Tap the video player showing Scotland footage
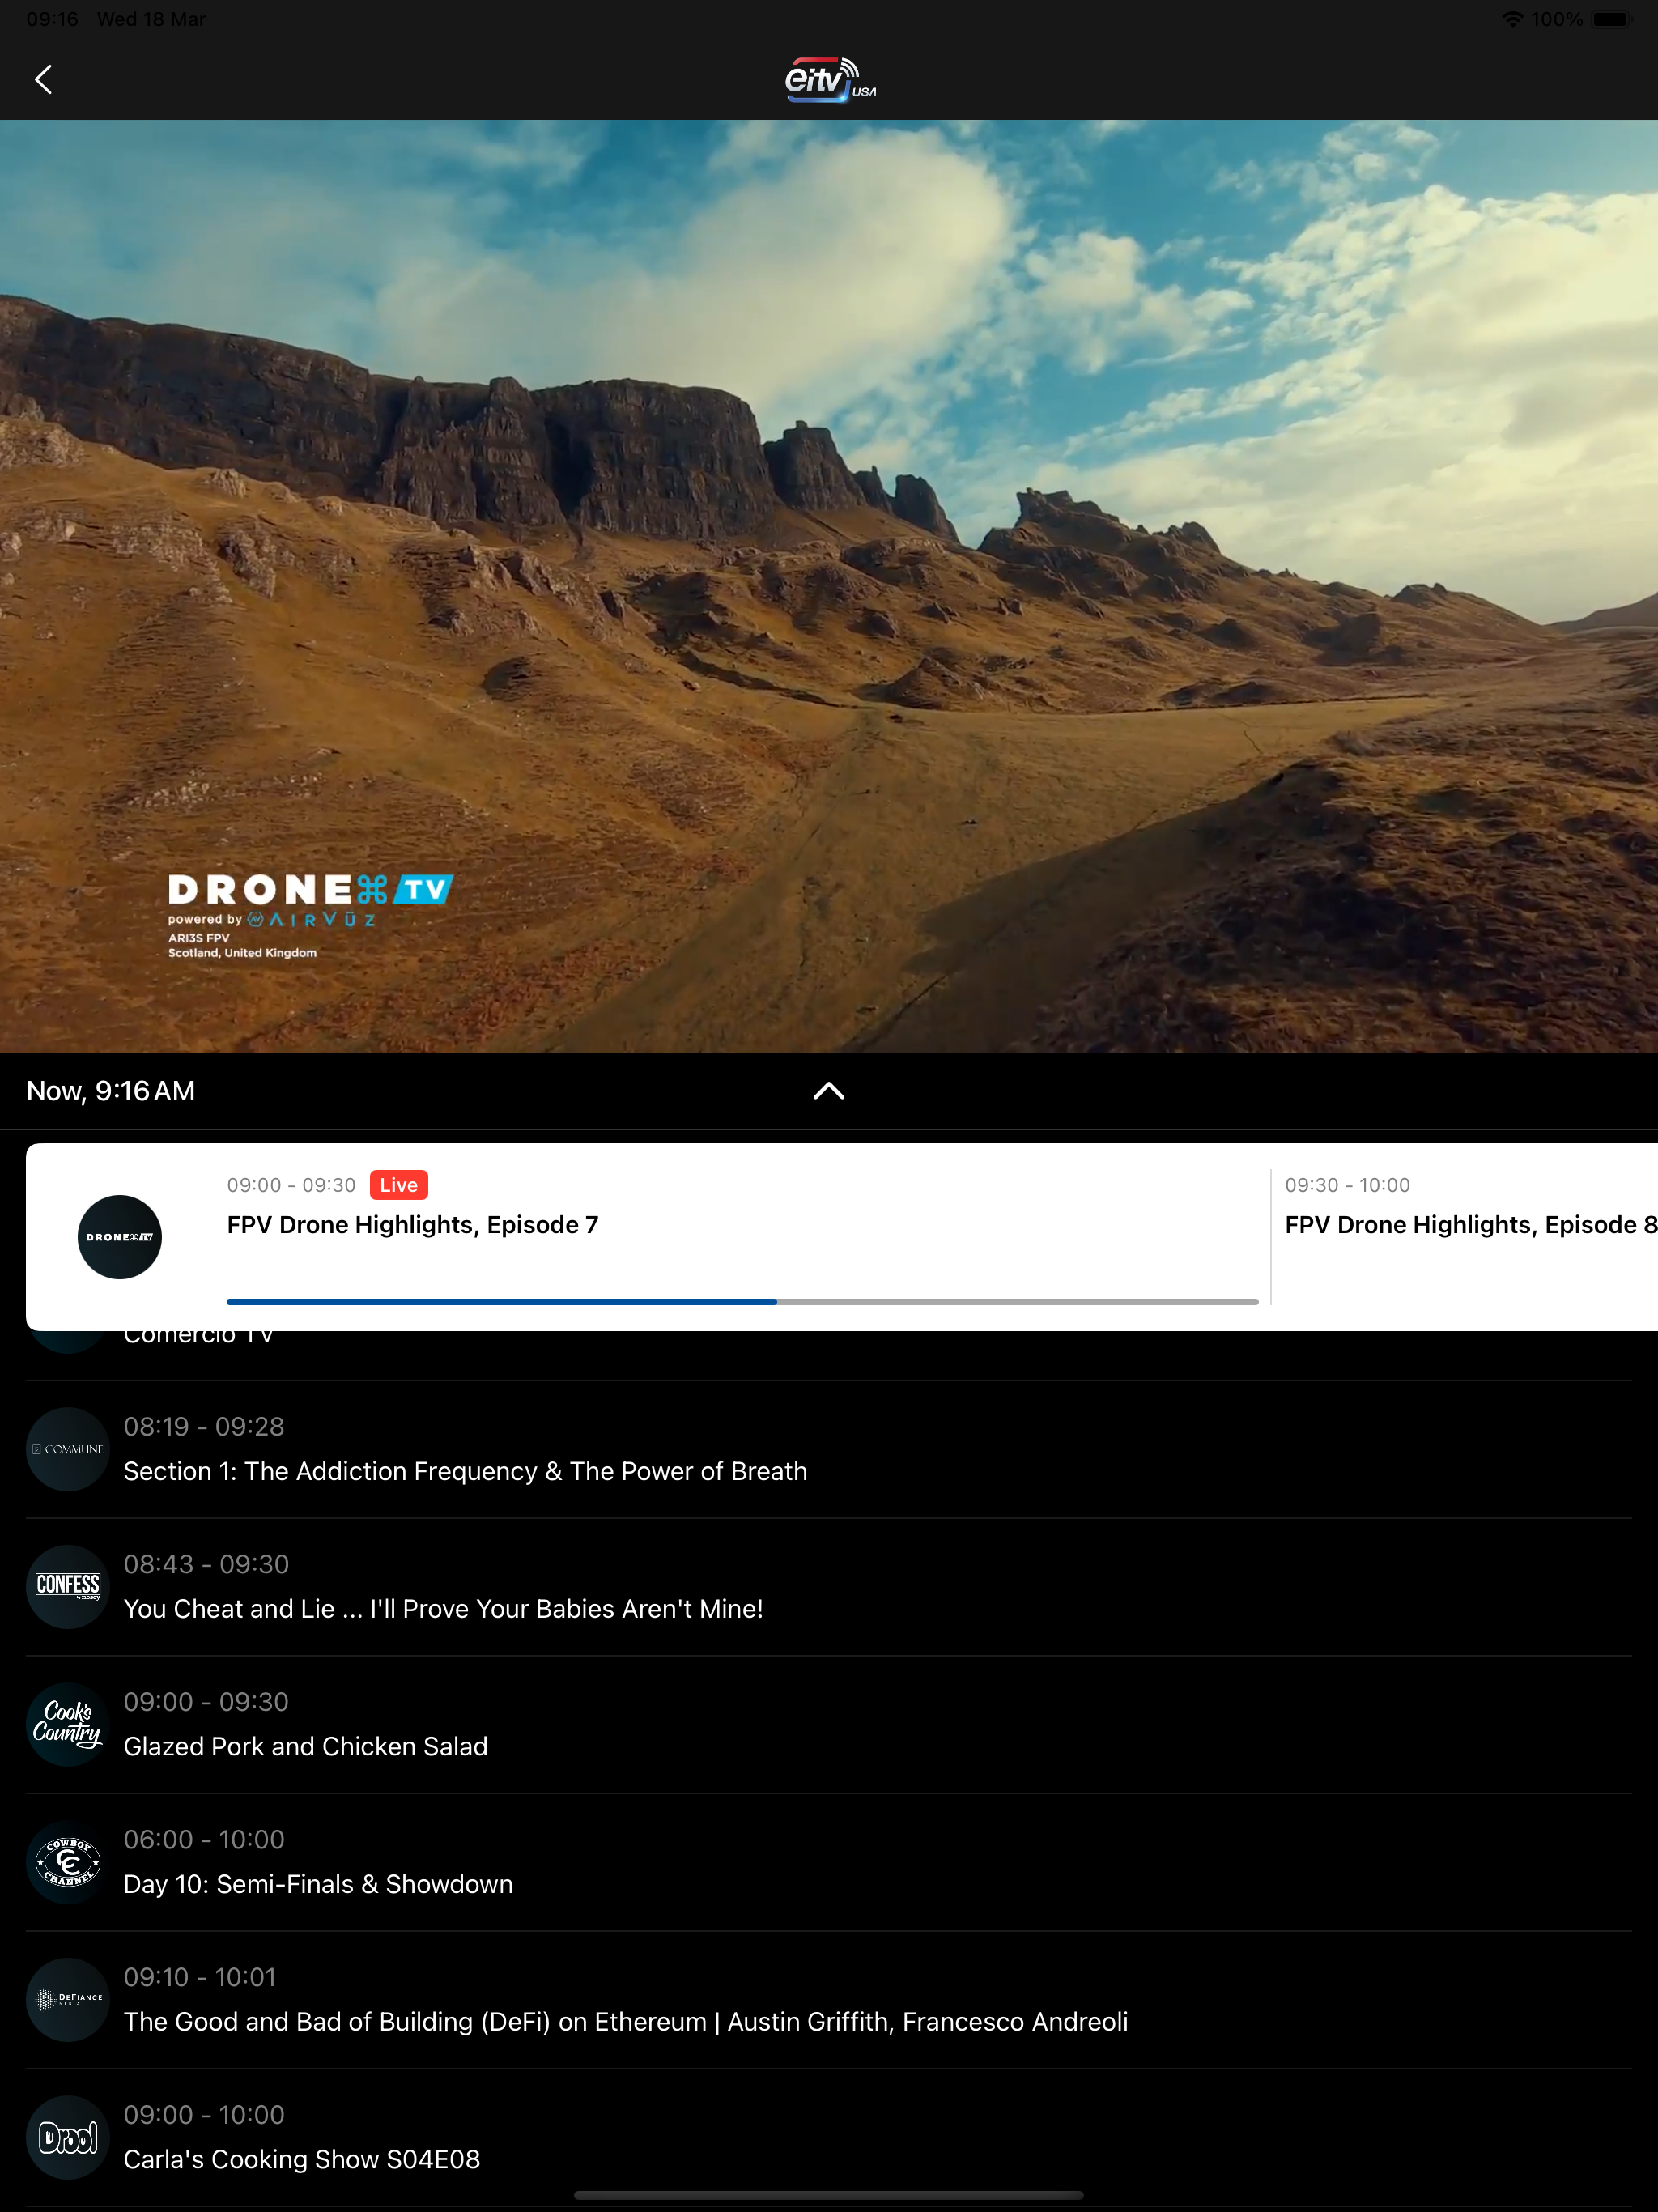Screen dimensions: 1658x2212 coord(829,586)
